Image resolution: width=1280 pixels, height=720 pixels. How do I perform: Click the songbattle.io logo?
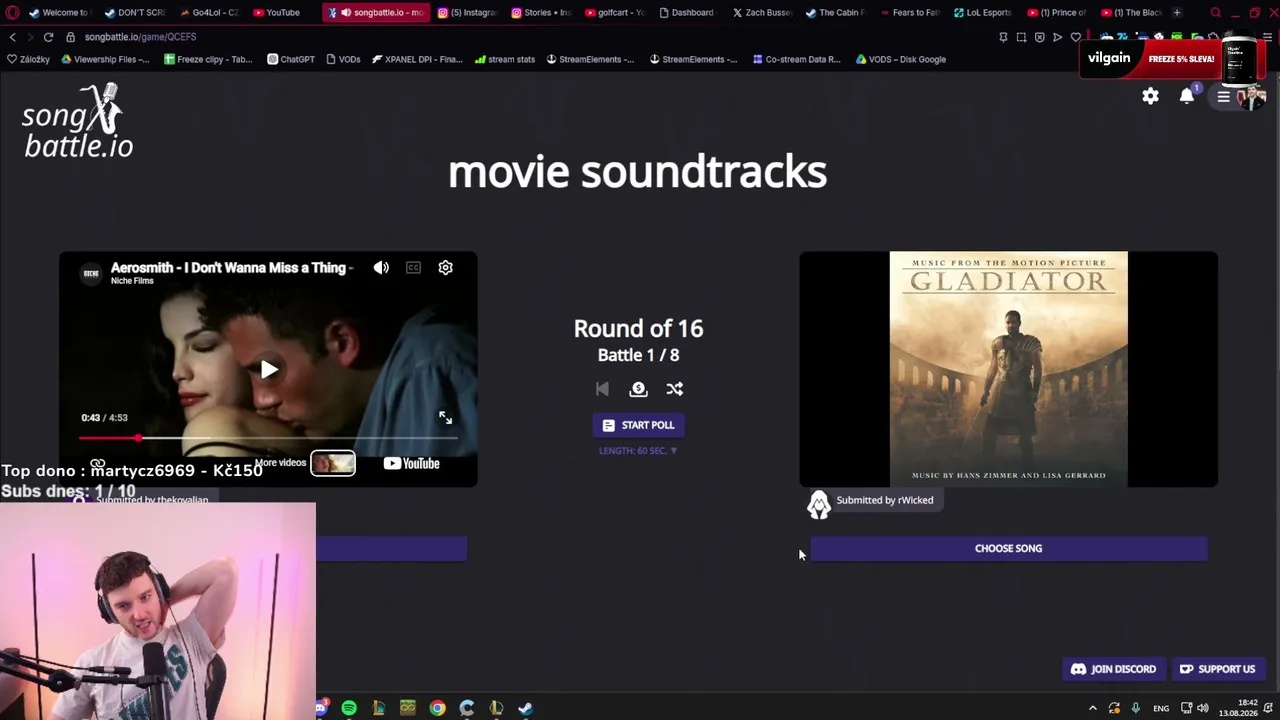78,121
